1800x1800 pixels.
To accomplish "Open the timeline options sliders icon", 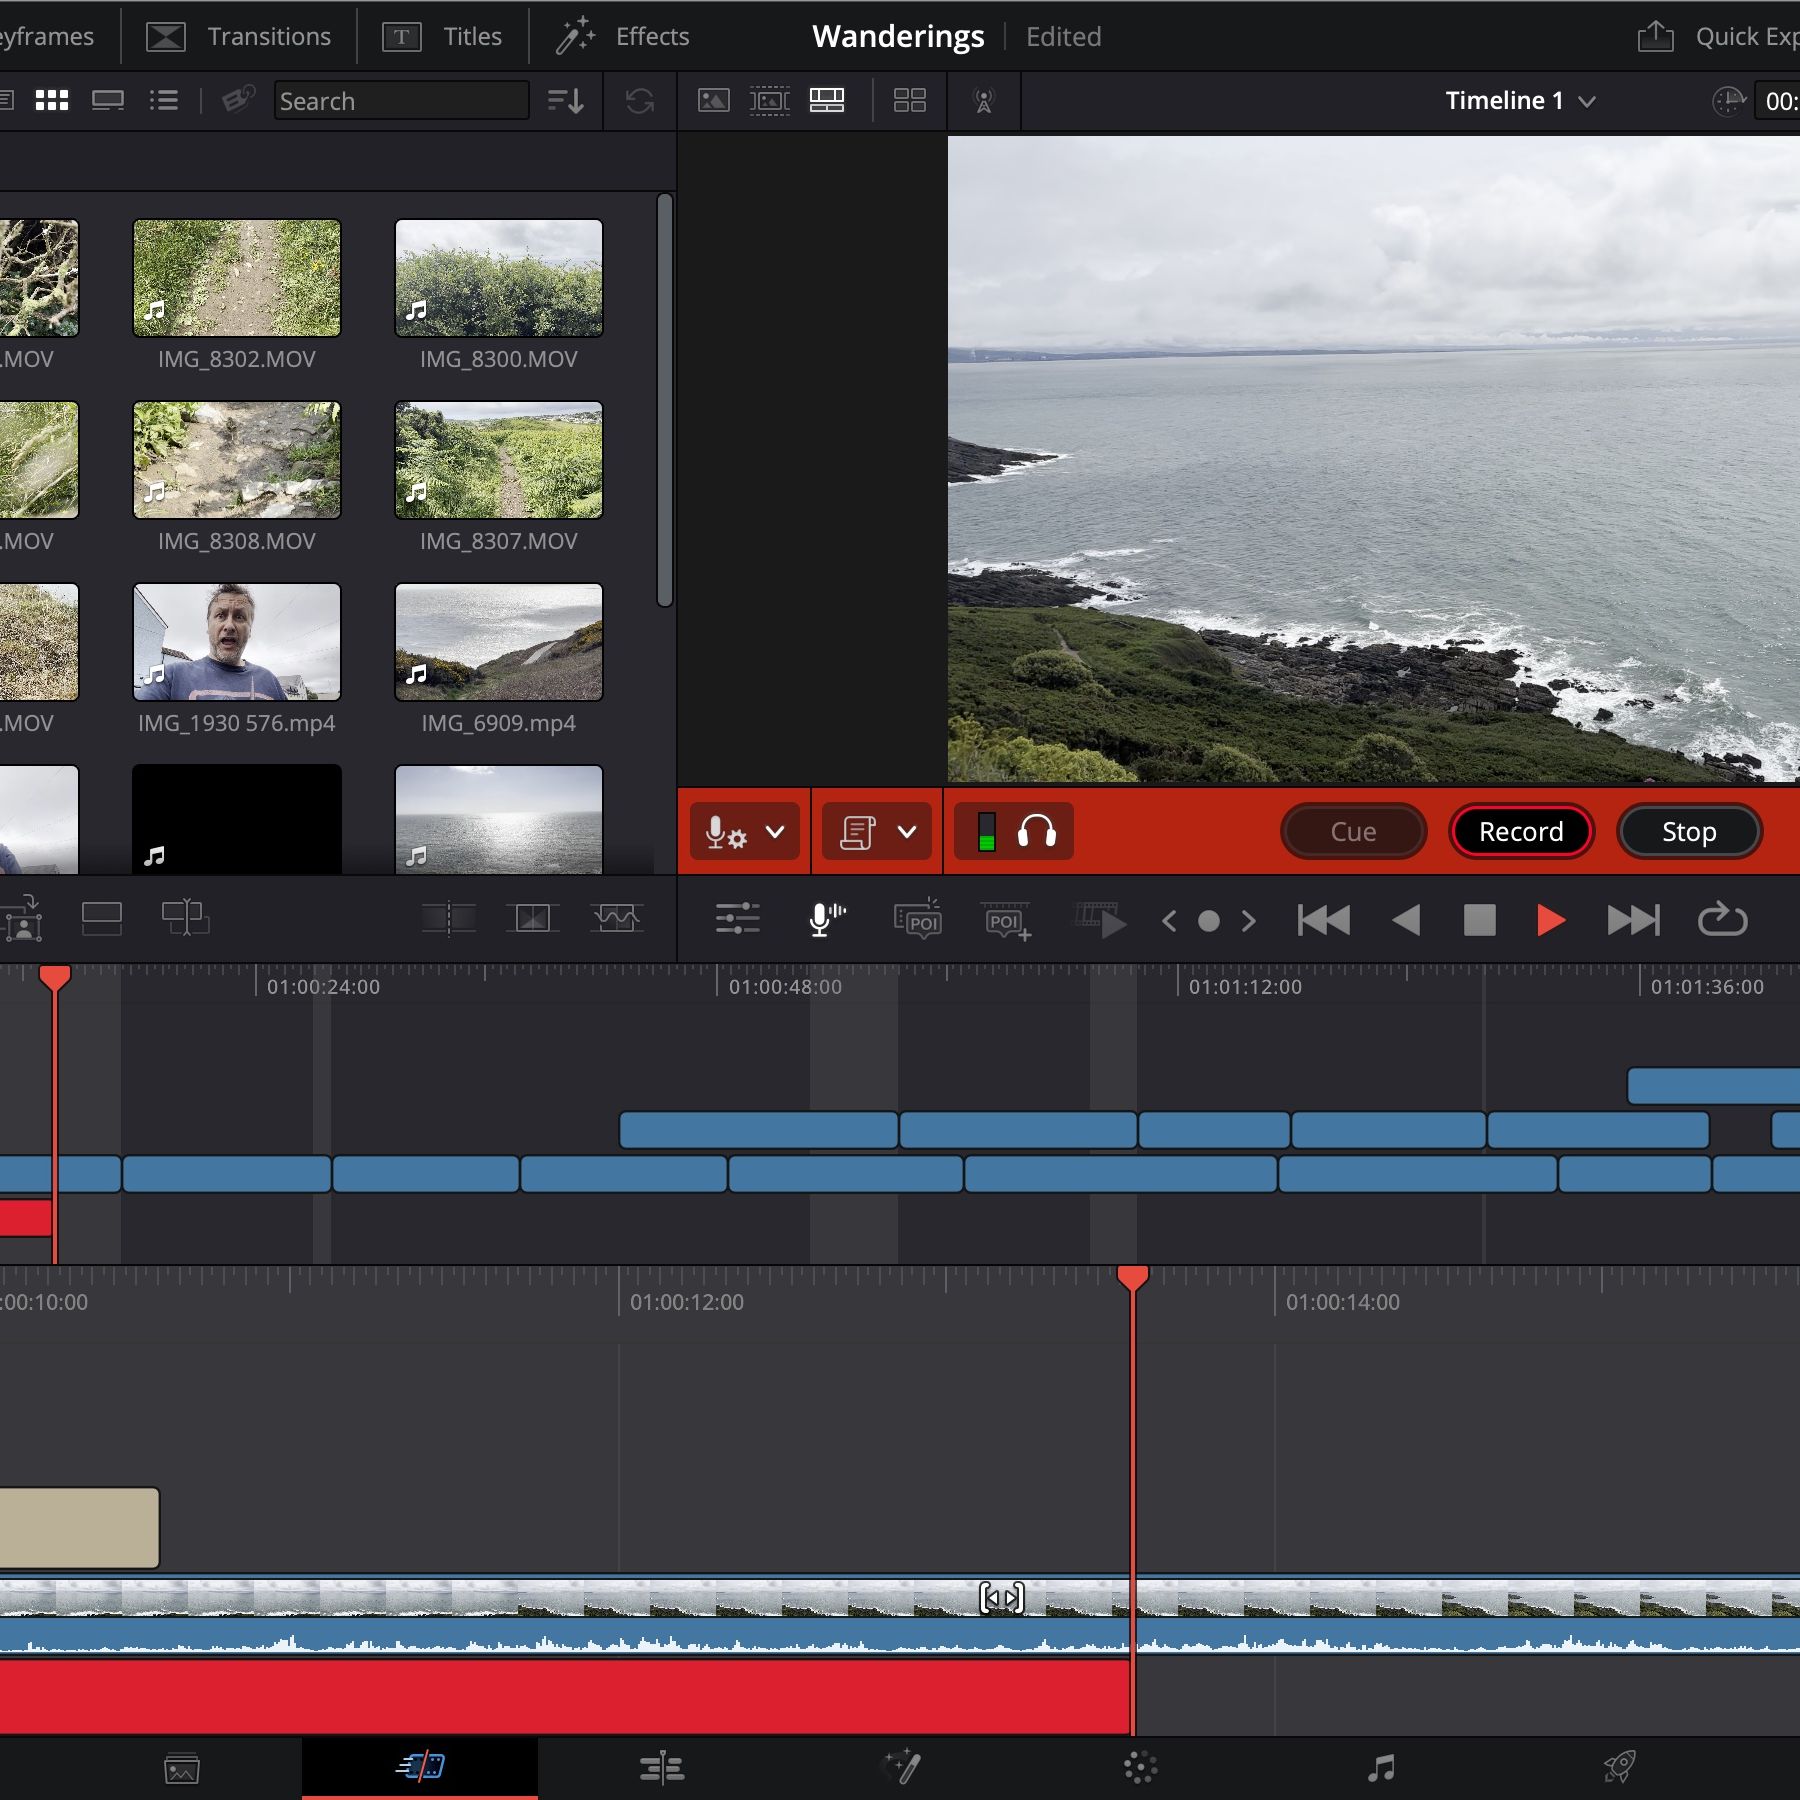I will tap(737, 919).
